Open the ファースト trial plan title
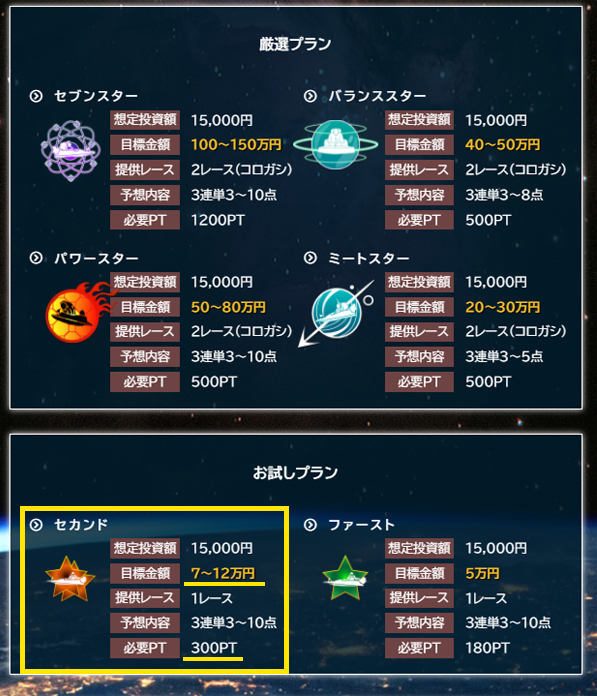The width and height of the screenshot is (597, 696). point(361,525)
